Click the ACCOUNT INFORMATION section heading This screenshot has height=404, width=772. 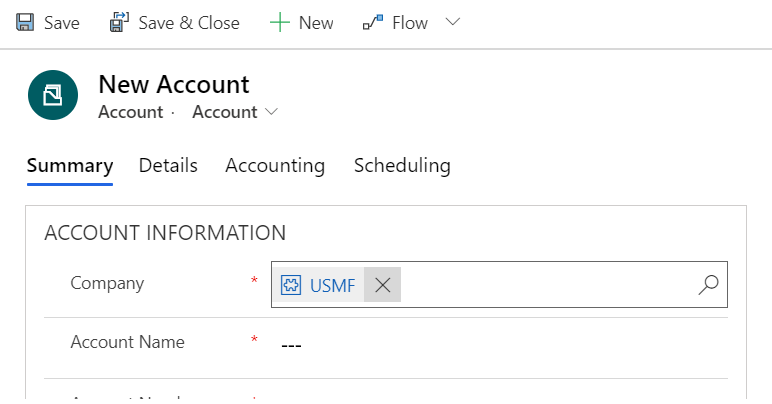click(165, 233)
